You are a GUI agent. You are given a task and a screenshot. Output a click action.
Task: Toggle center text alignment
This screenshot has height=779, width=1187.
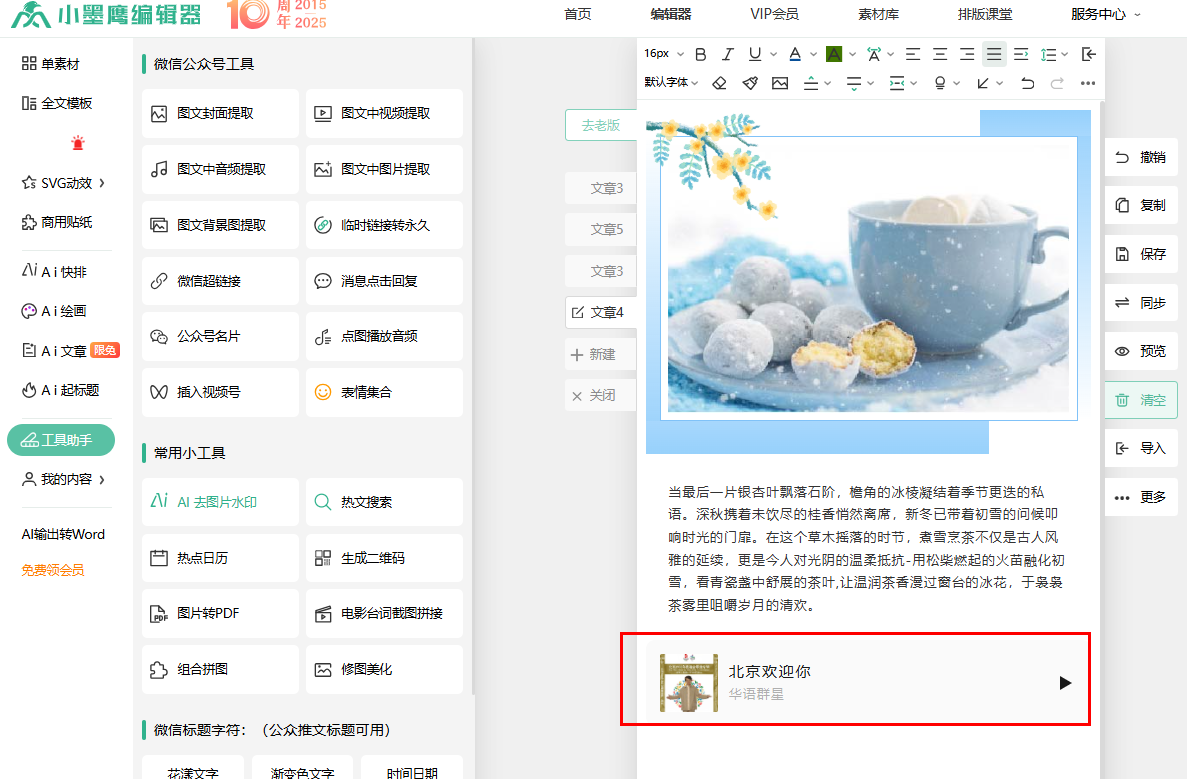[940, 54]
